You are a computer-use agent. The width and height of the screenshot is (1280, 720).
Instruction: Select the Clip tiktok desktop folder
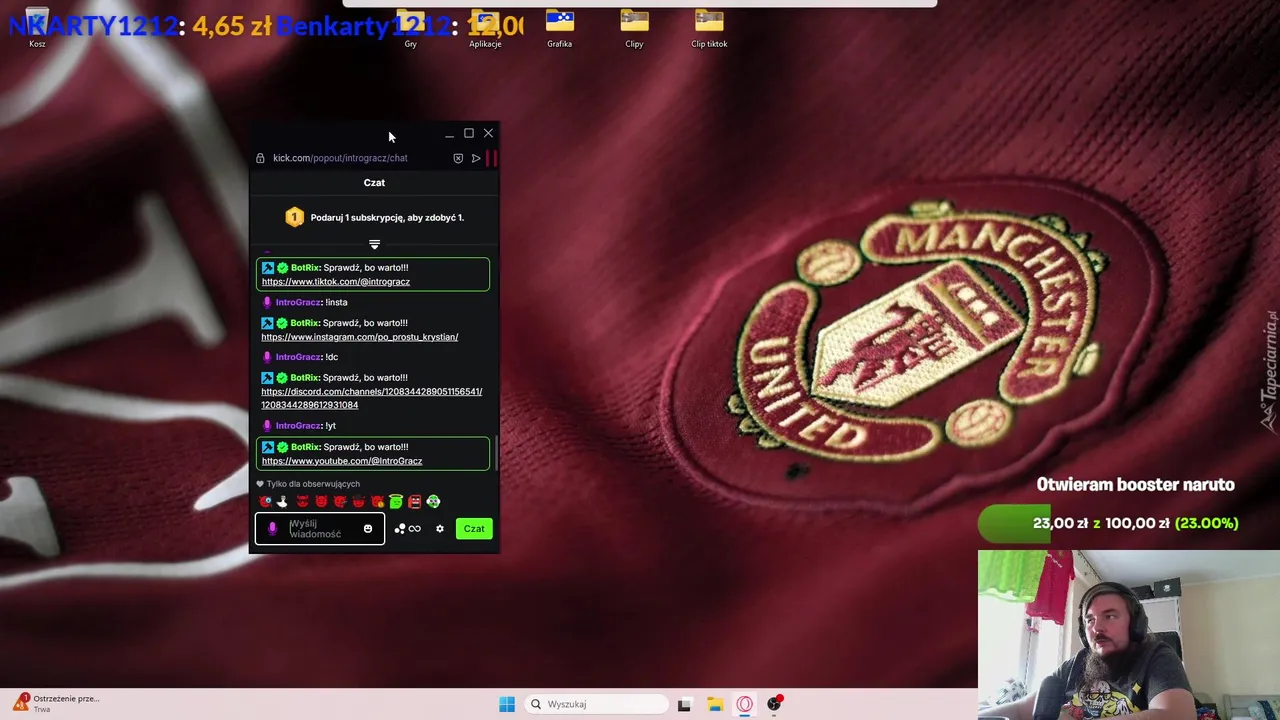(709, 28)
